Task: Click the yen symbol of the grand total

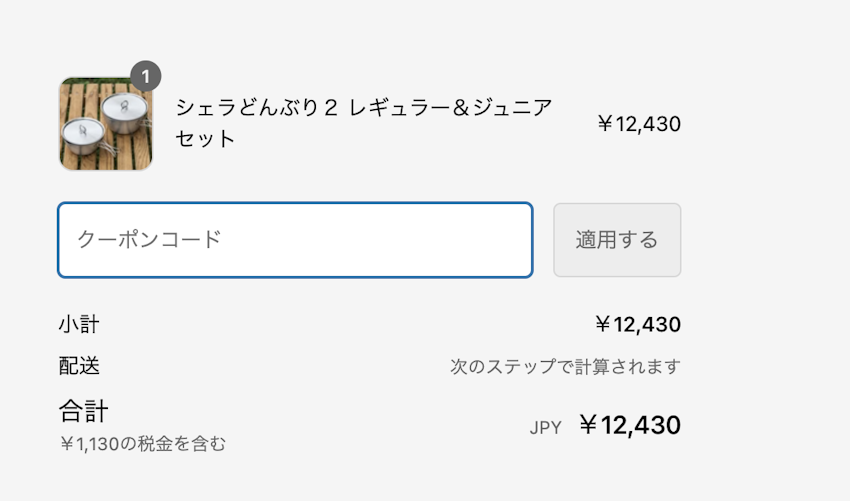Action: [588, 426]
